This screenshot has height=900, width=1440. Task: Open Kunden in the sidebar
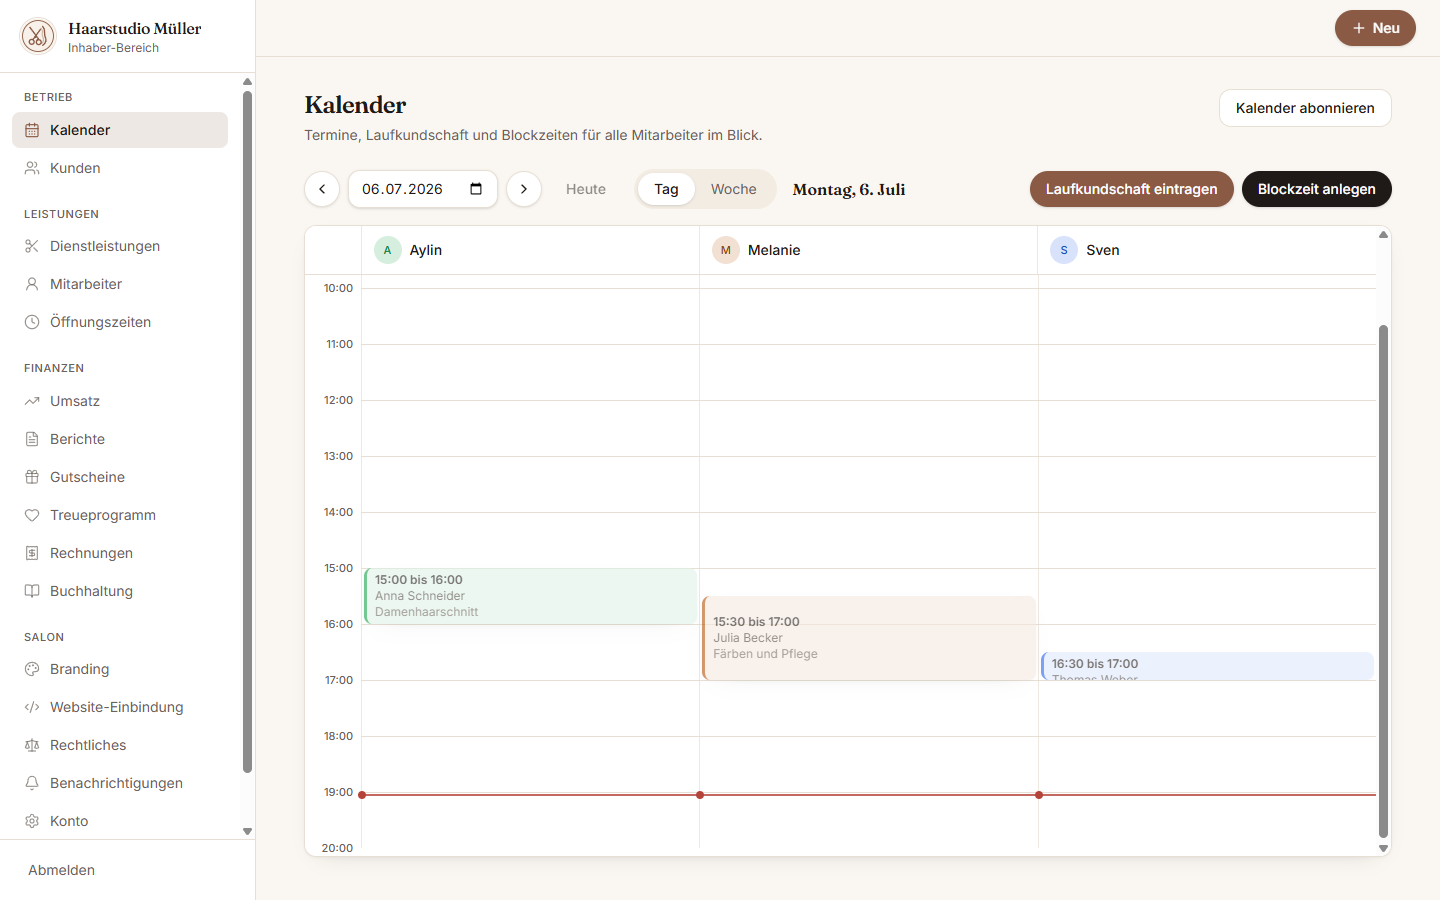point(120,168)
